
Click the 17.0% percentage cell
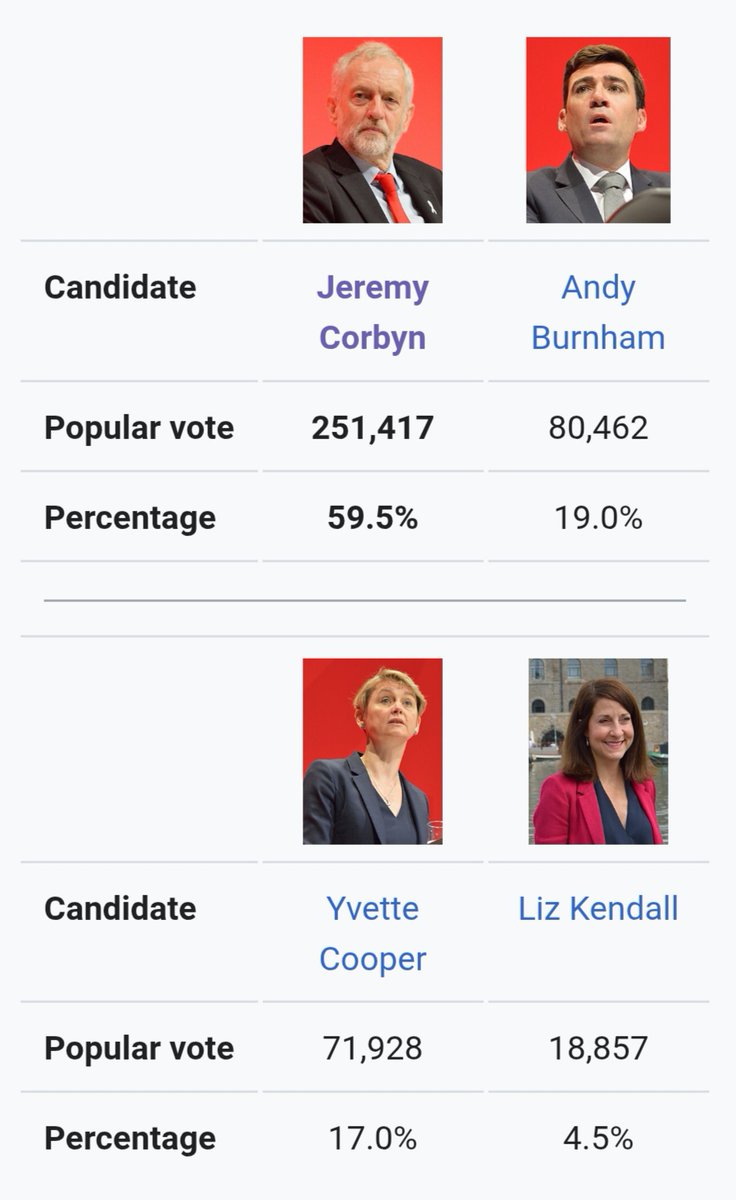373,1138
